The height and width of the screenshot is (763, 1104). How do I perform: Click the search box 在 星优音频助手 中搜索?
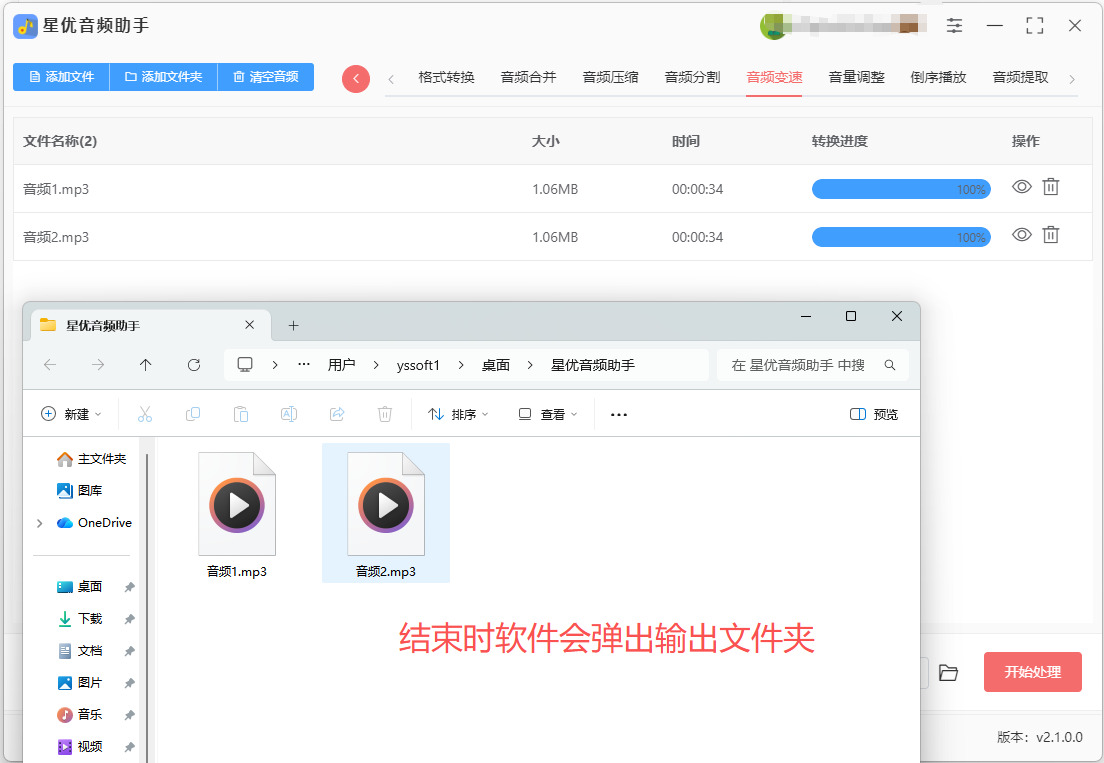click(813, 365)
